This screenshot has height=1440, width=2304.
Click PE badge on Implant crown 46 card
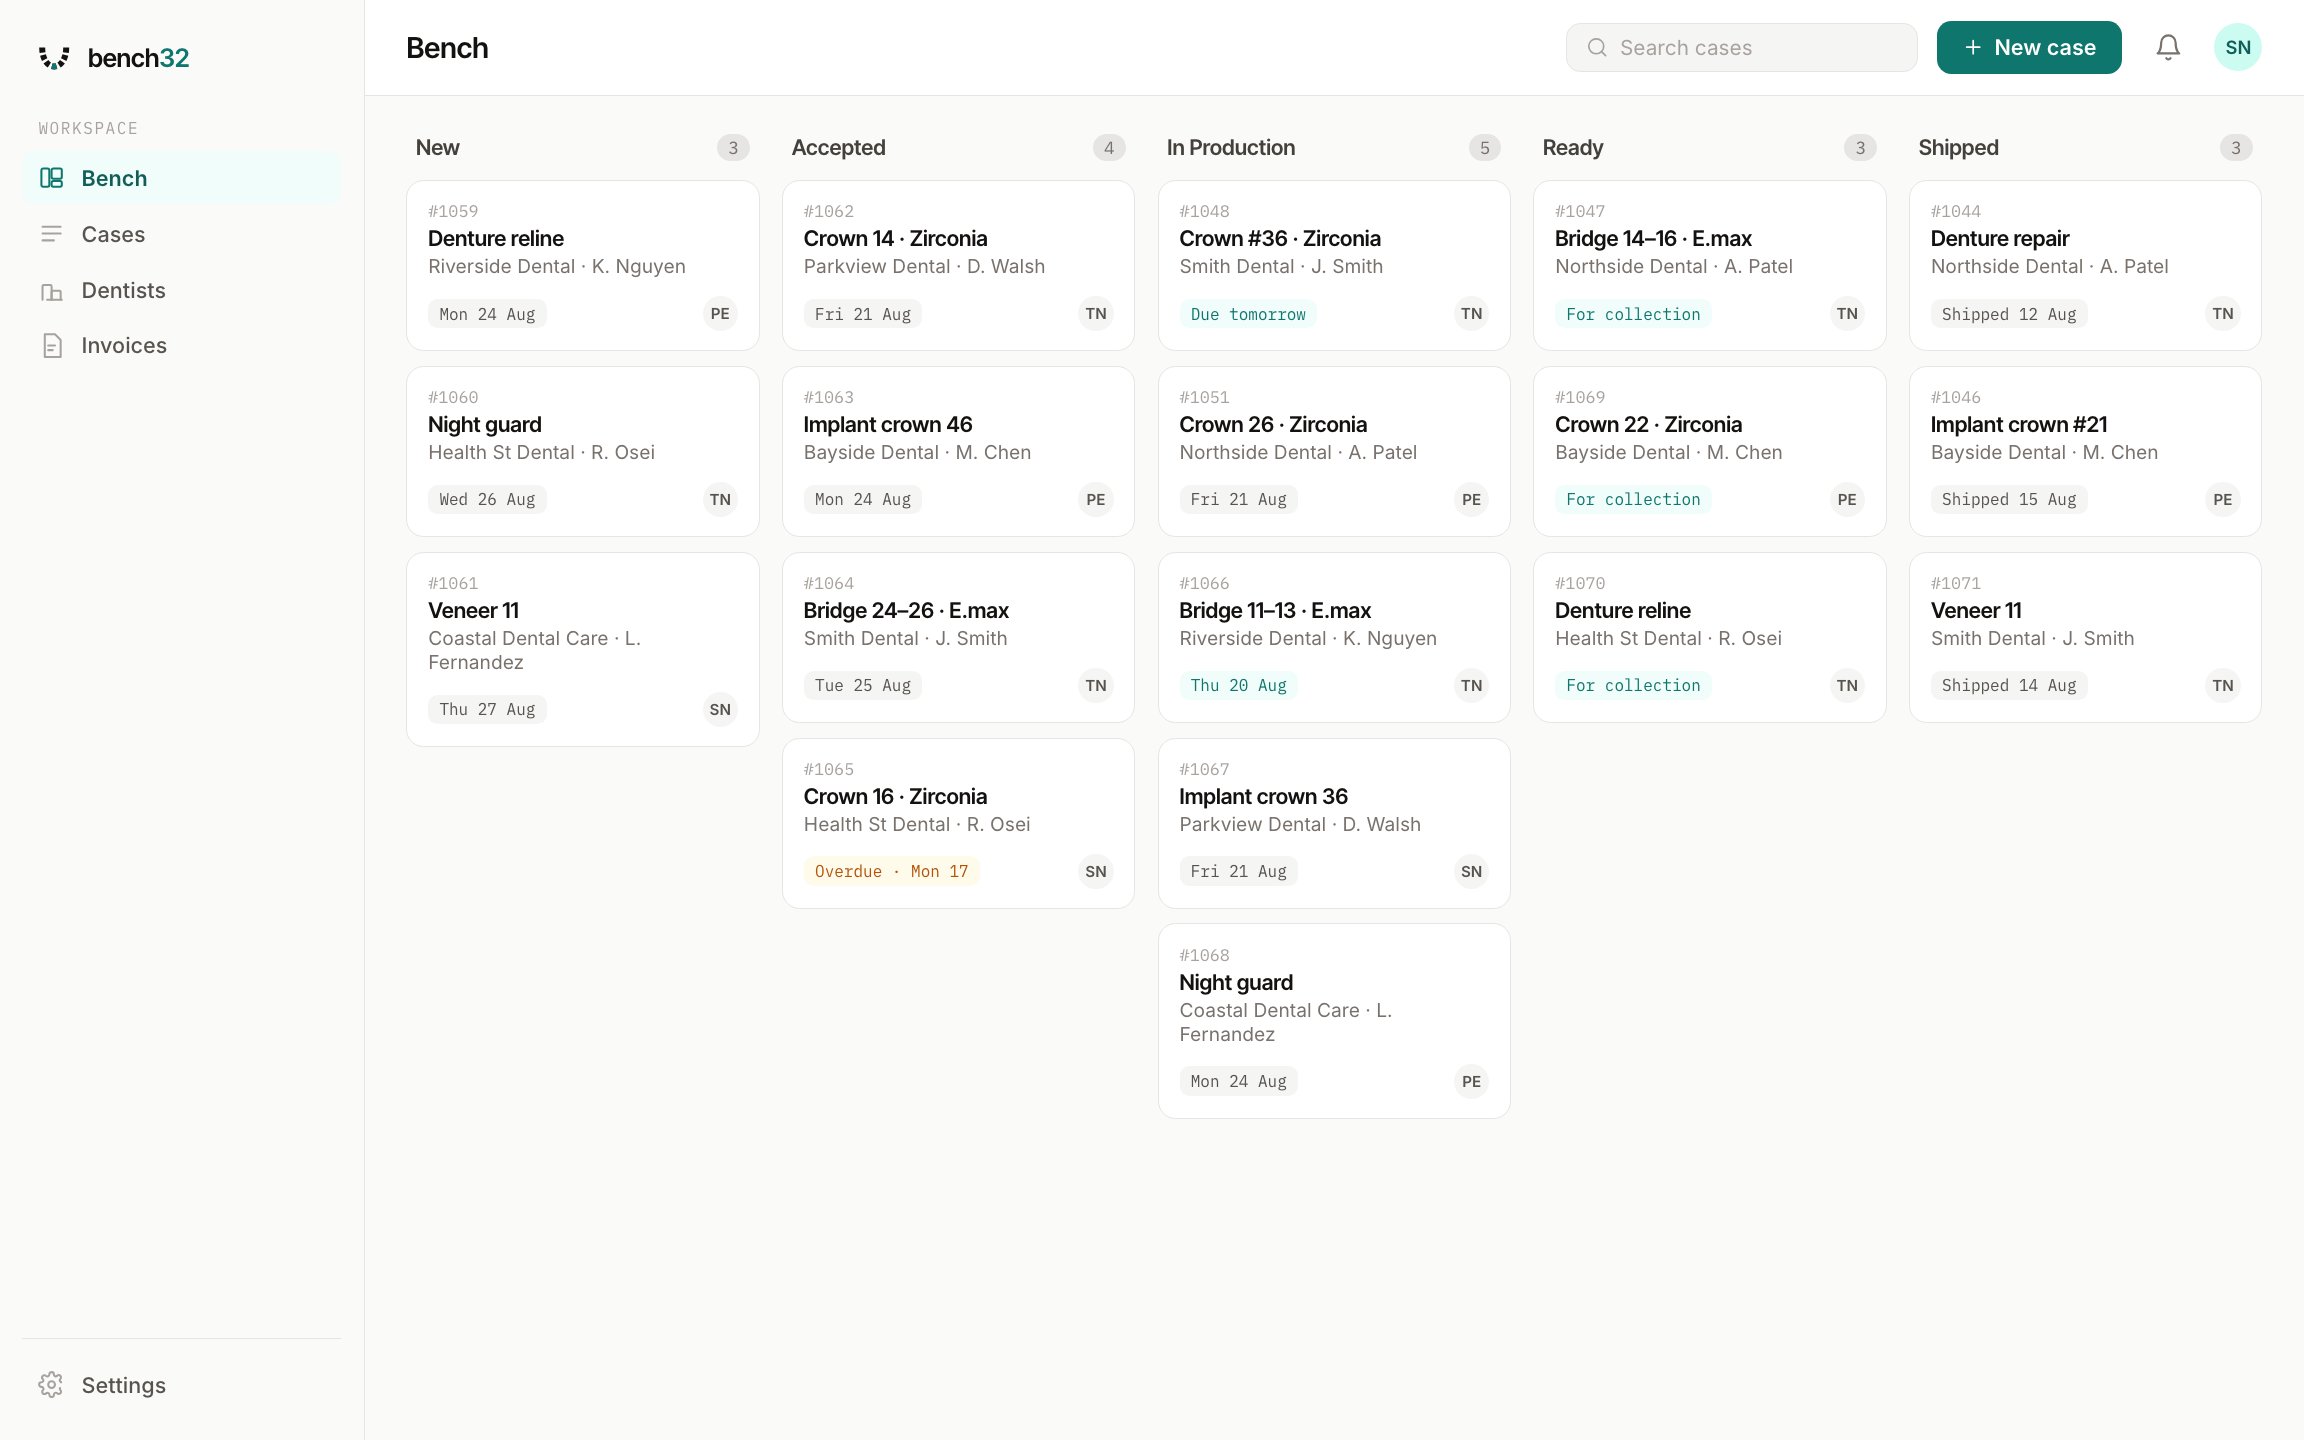coord(1096,500)
